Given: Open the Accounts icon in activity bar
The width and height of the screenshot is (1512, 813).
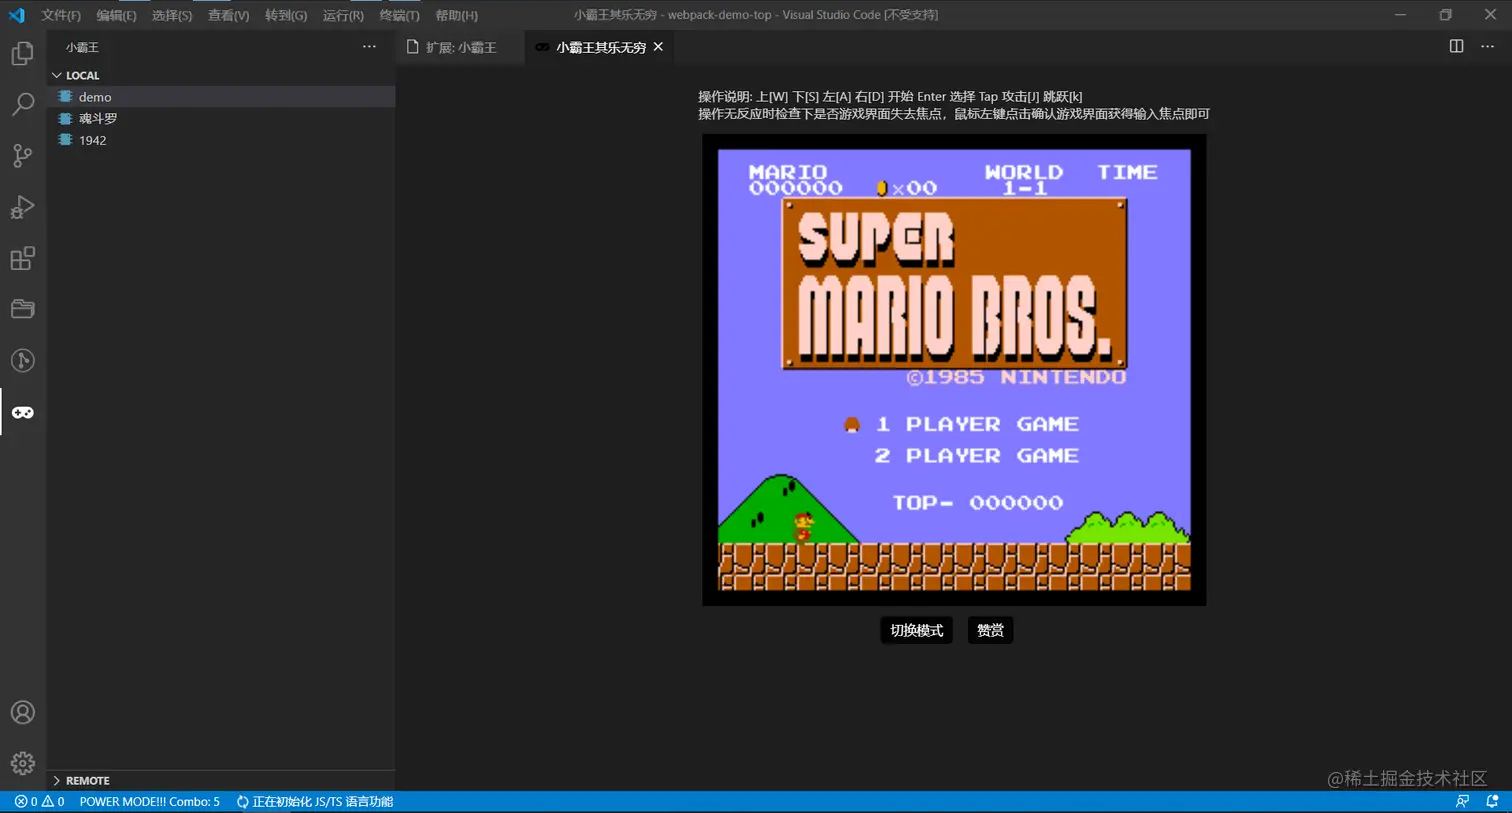Looking at the screenshot, I should point(22,712).
